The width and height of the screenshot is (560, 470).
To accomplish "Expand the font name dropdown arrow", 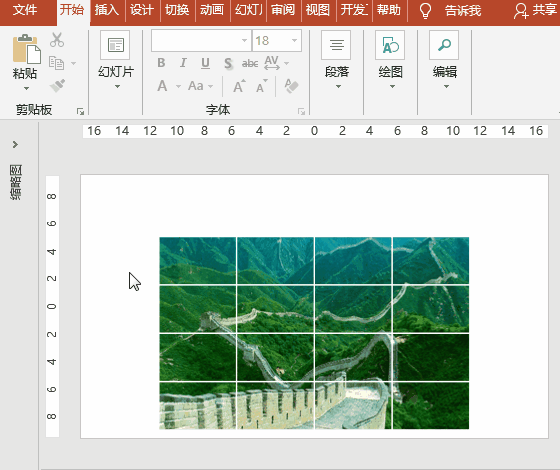I will click(244, 40).
